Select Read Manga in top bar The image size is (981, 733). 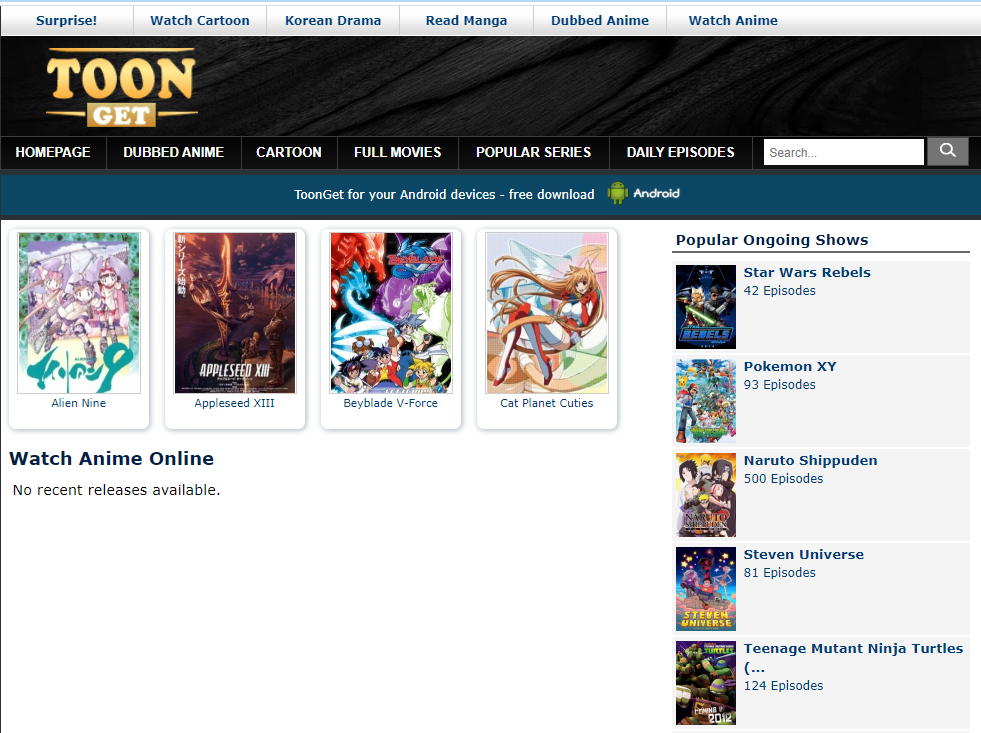(466, 21)
